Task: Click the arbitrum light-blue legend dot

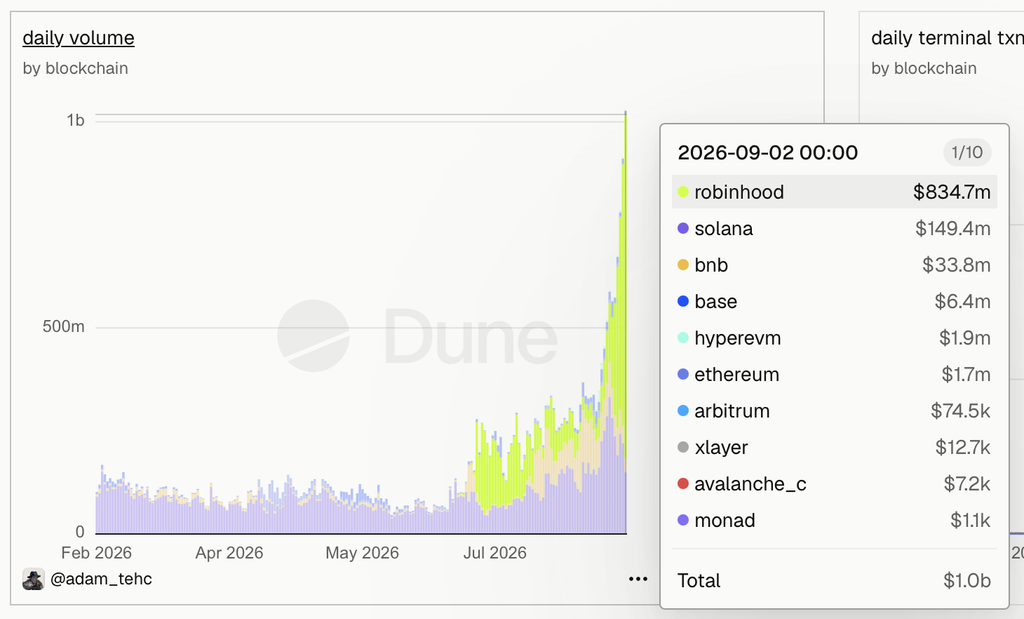Action: tap(683, 411)
